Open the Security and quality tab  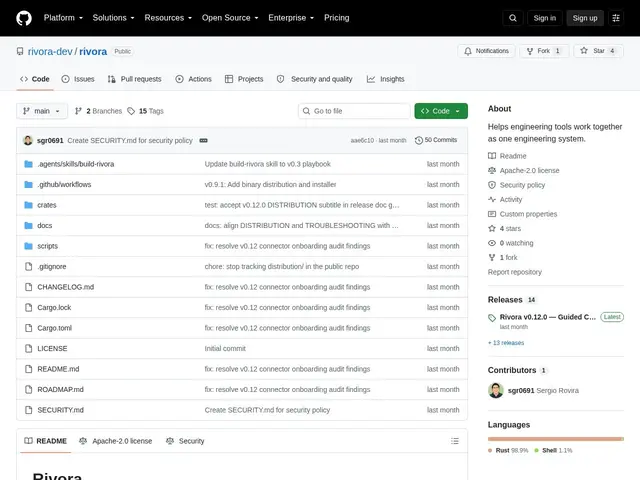314,79
